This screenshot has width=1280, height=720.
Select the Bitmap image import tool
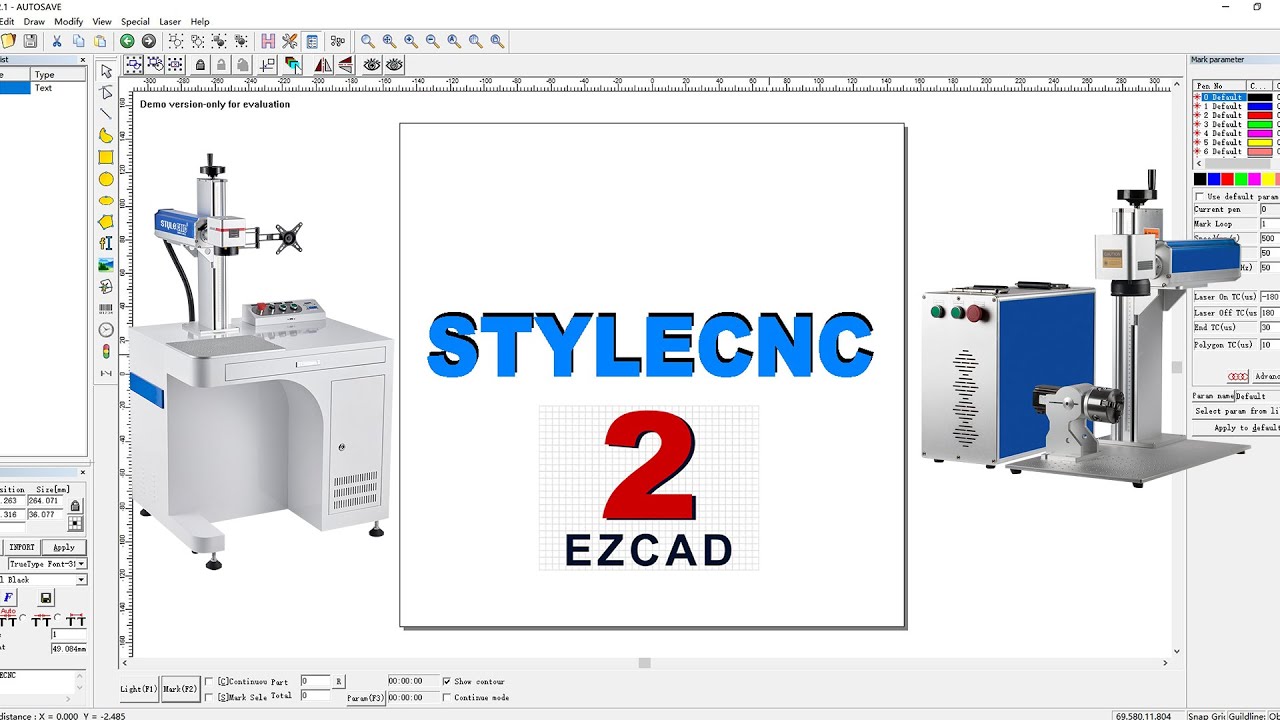[106, 265]
